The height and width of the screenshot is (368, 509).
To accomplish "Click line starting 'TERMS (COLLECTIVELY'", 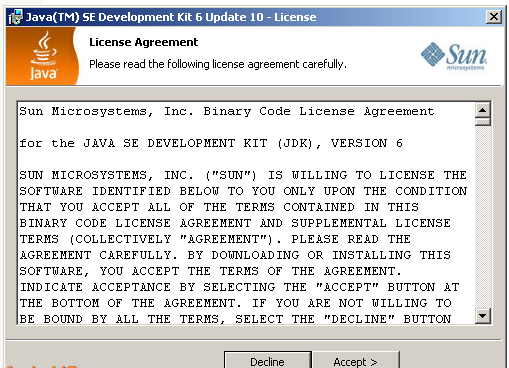I will [x=215, y=239].
